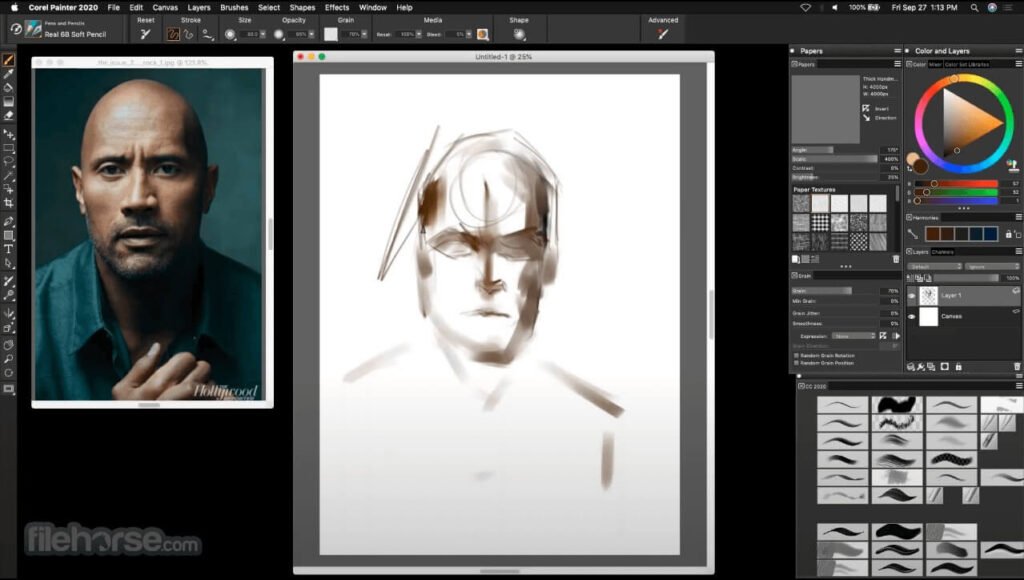Select the Paint Bucket tool
The image size is (1024, 580).
pyautogui.click(x=8, y=88)
